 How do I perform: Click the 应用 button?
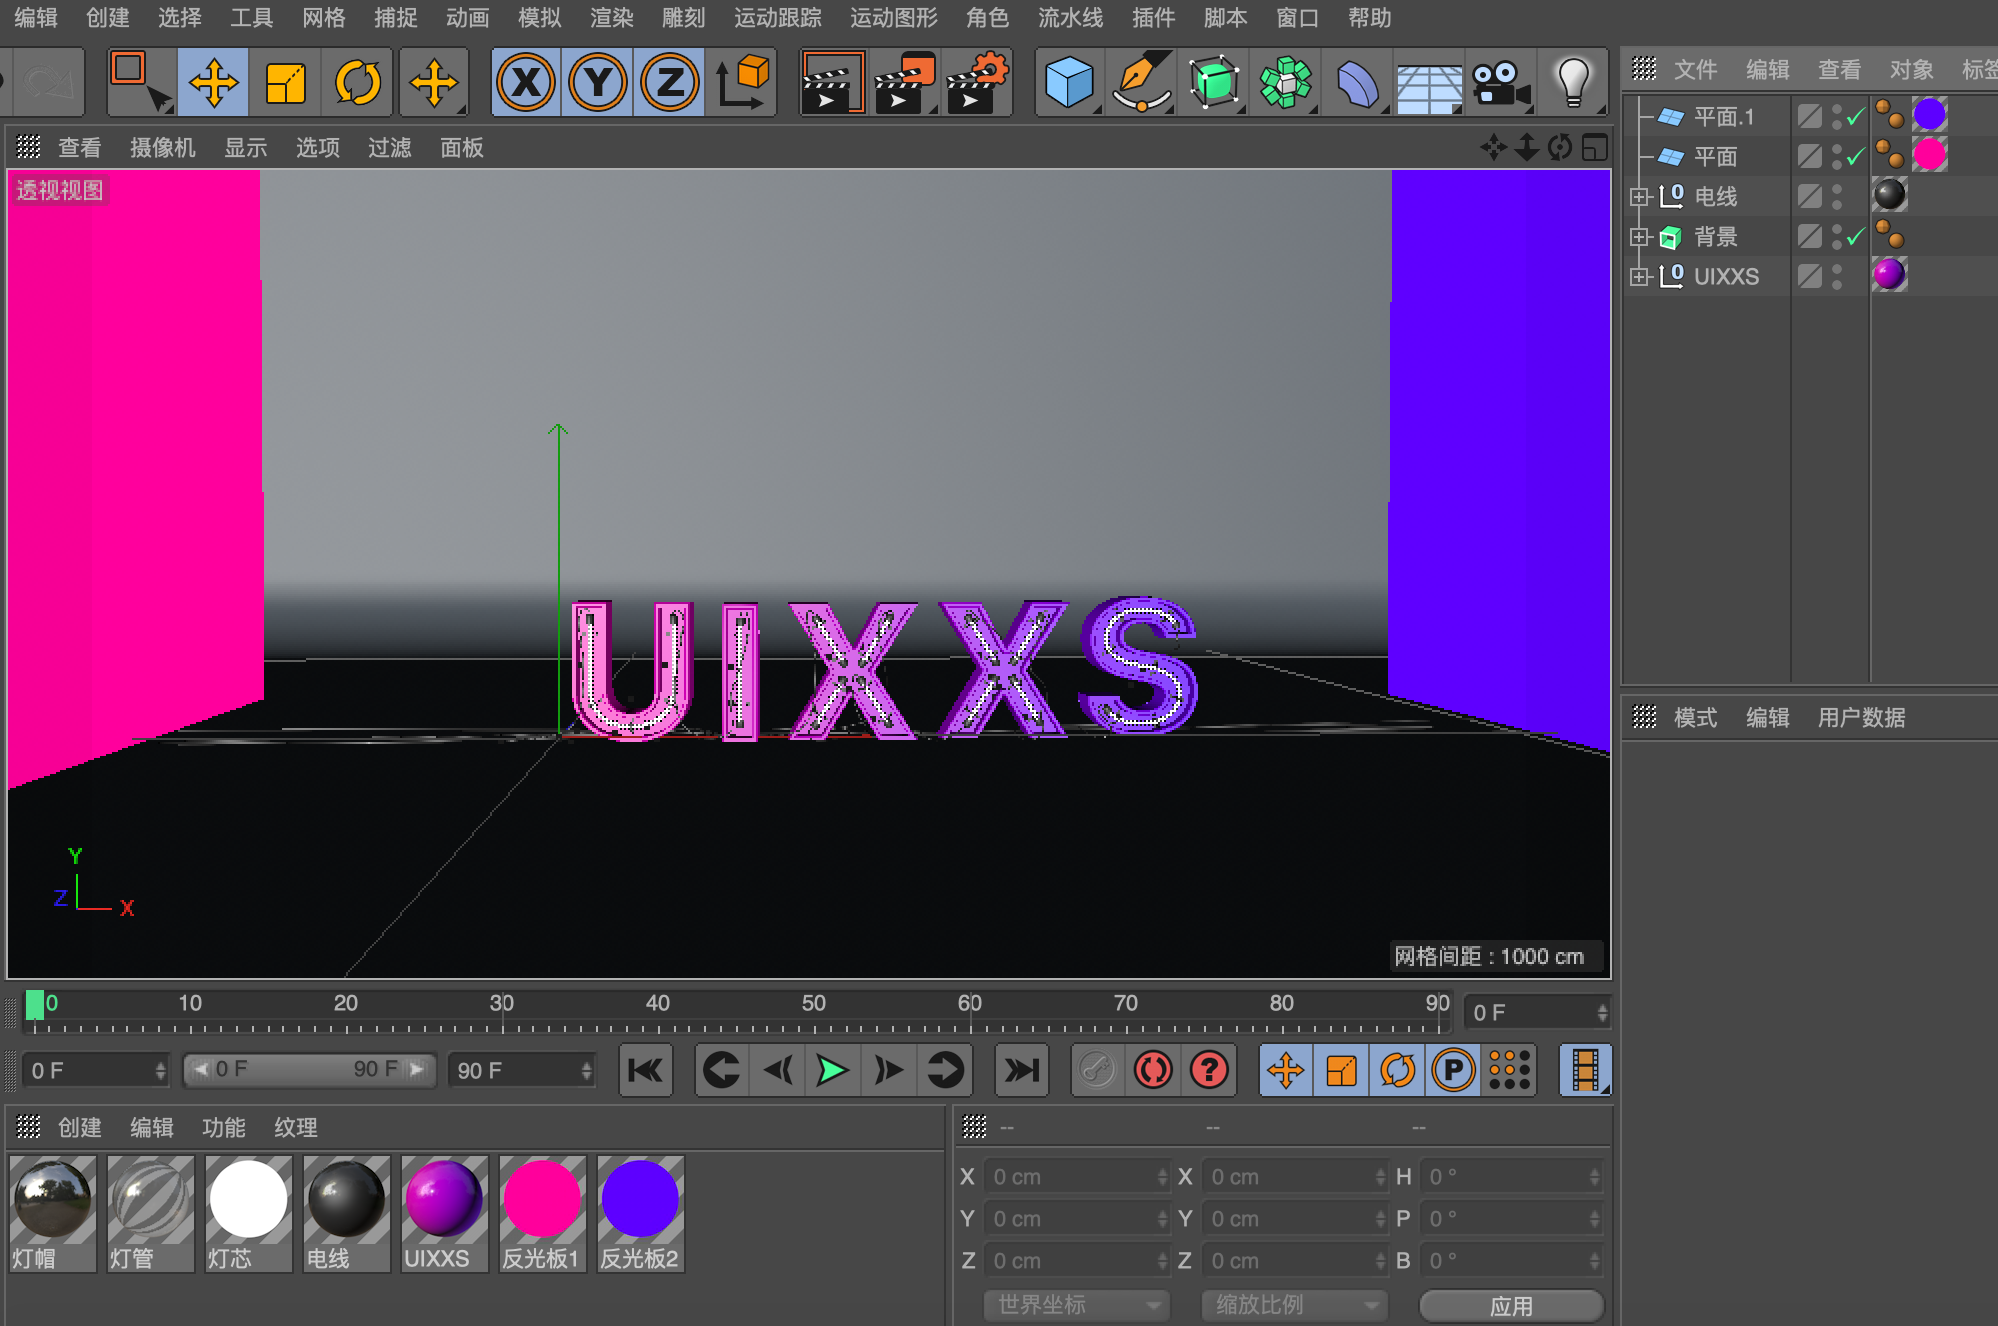[1510, 1305]
